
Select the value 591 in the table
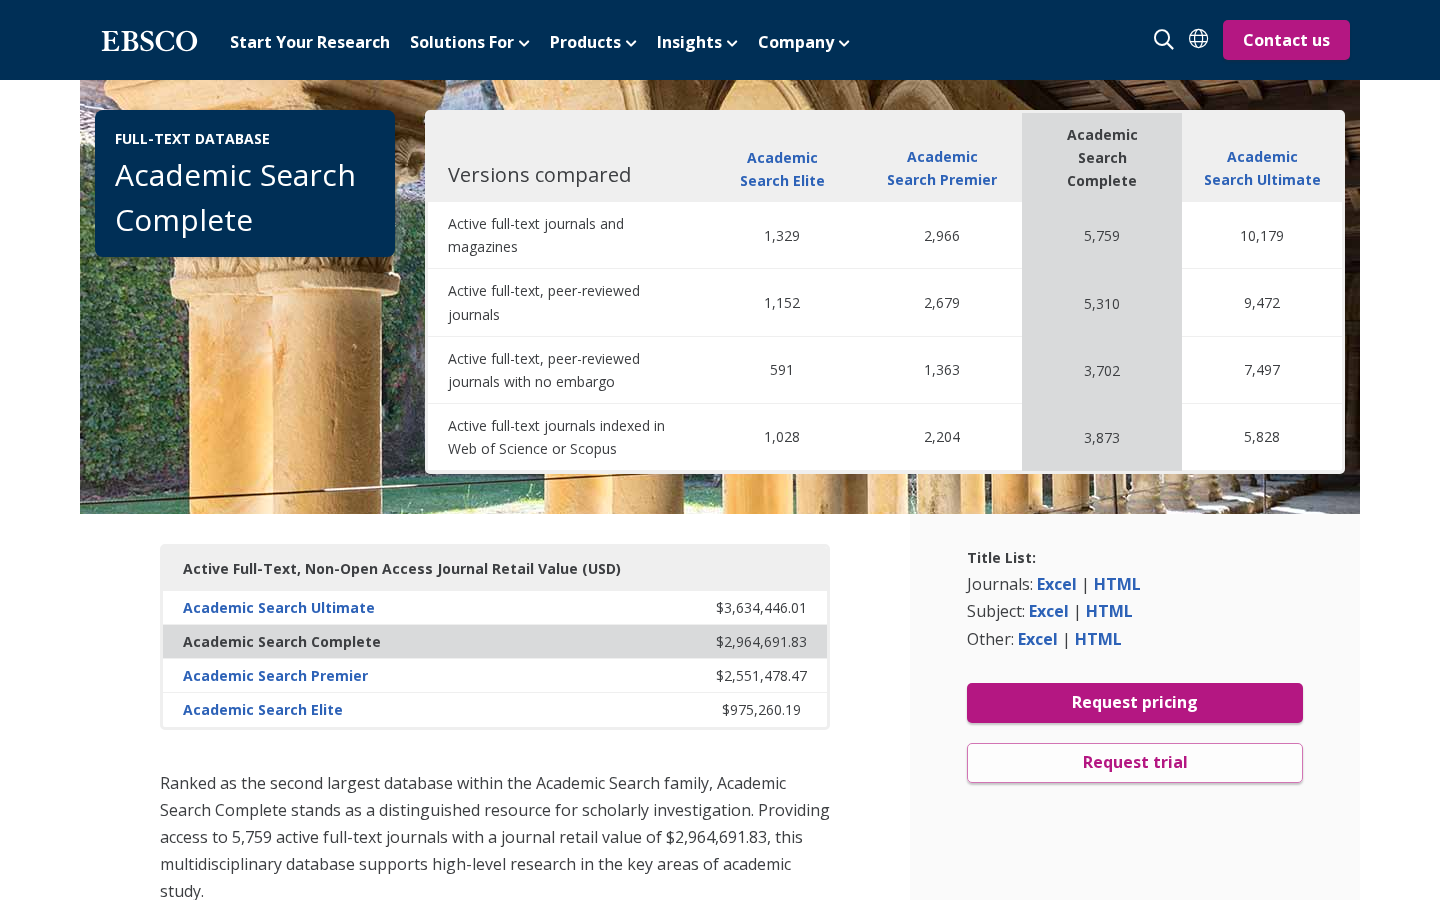point(782,370)
